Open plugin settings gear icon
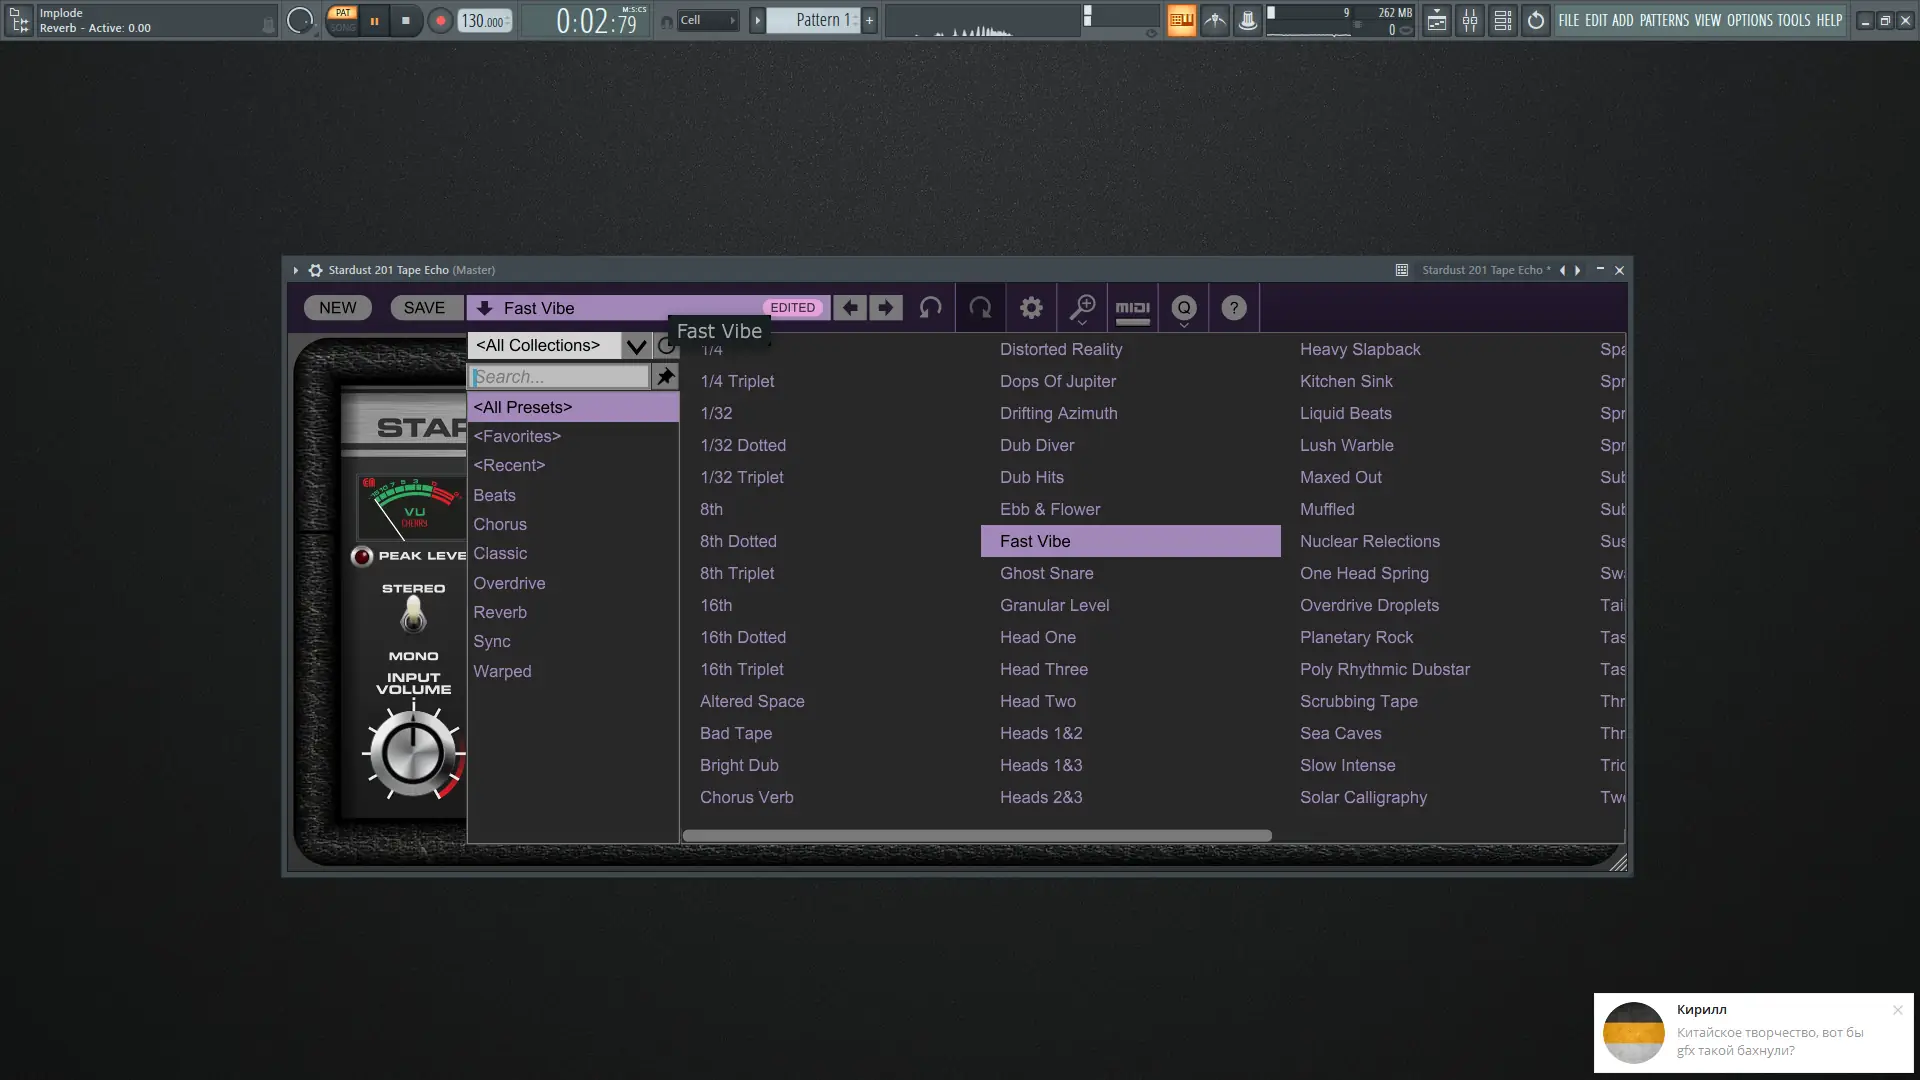Screen dimensions: 1920x1080 pos(1031,308)
